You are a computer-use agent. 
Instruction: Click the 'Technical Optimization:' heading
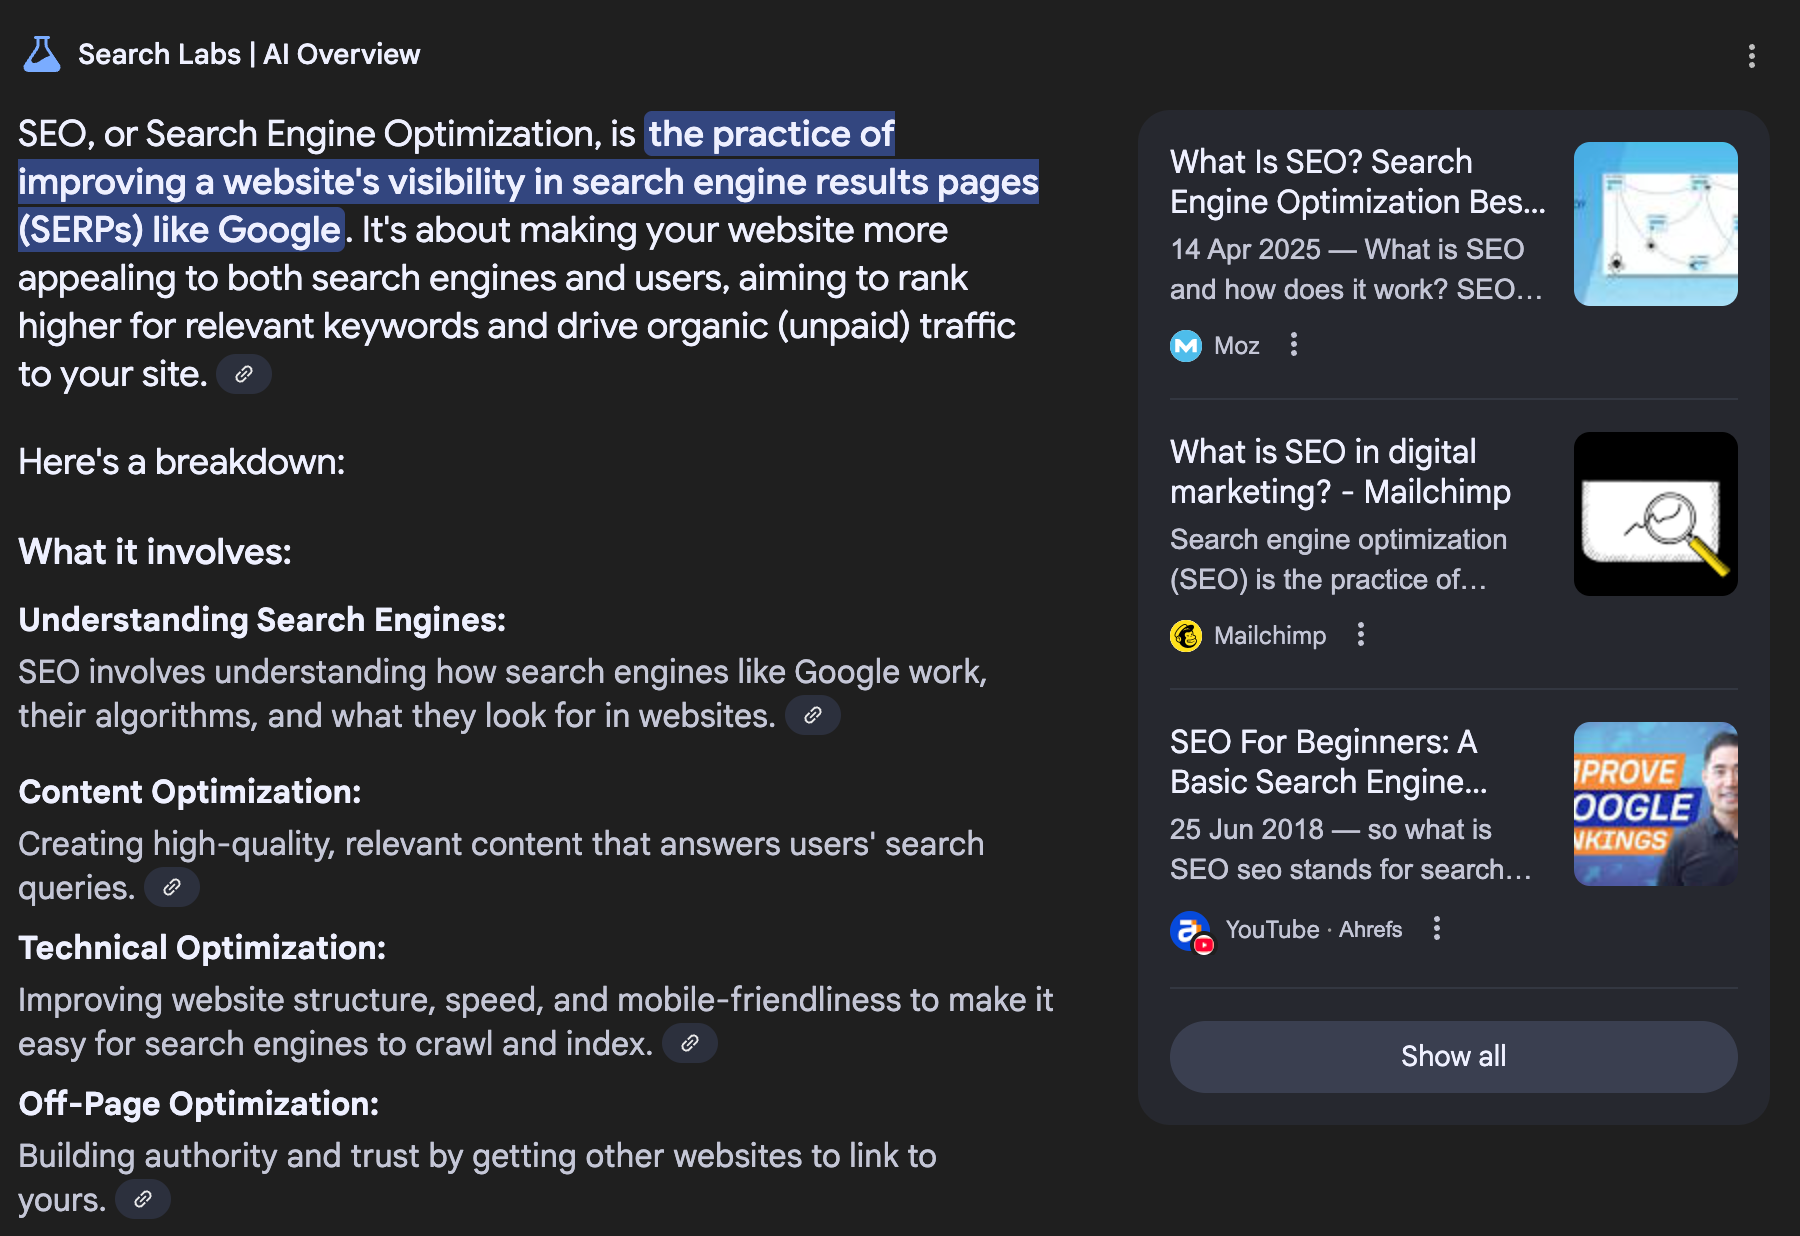click(202, 948)
